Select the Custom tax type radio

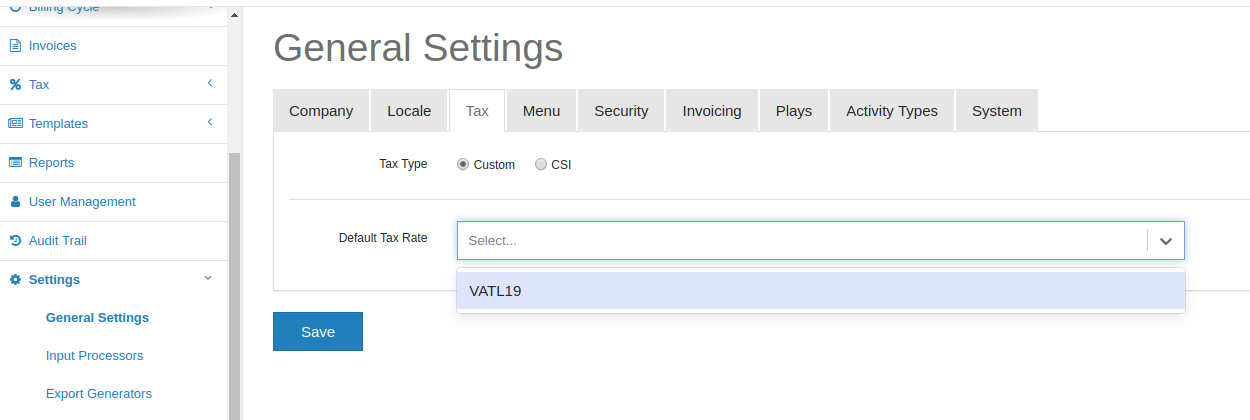pyautogui.click(x=463, y=164)
